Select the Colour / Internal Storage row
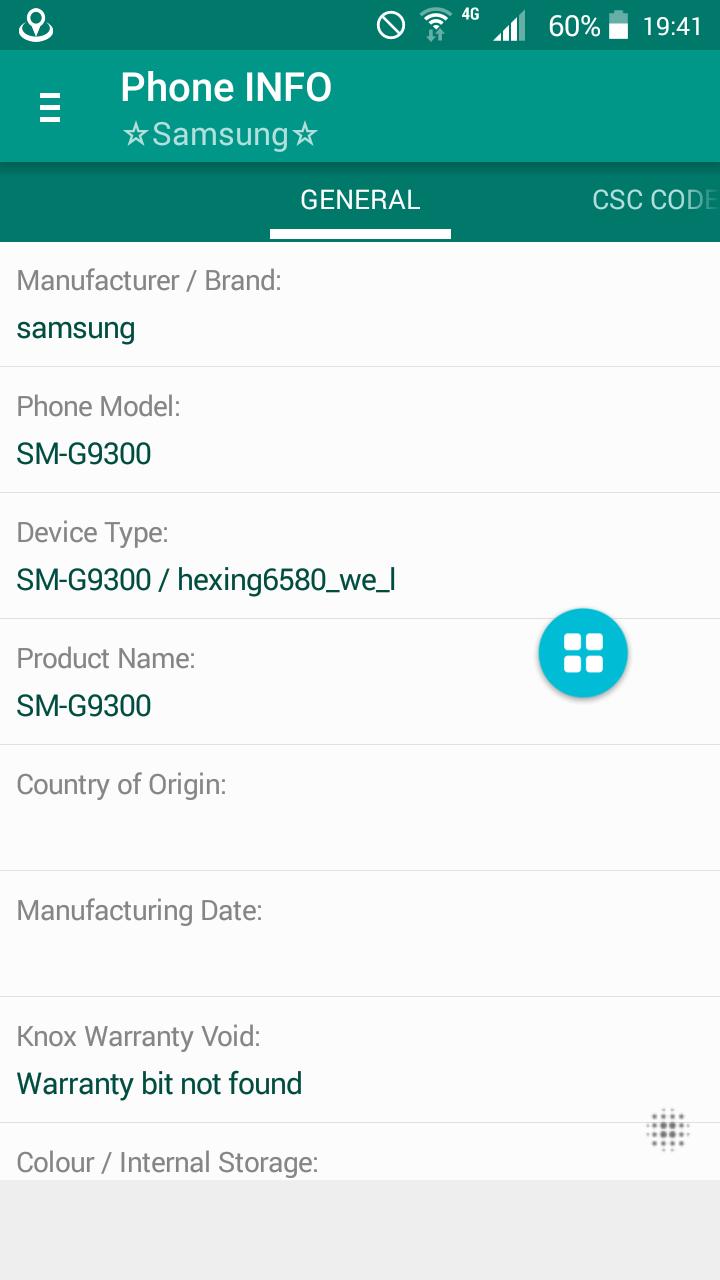 click(360, 1160)
